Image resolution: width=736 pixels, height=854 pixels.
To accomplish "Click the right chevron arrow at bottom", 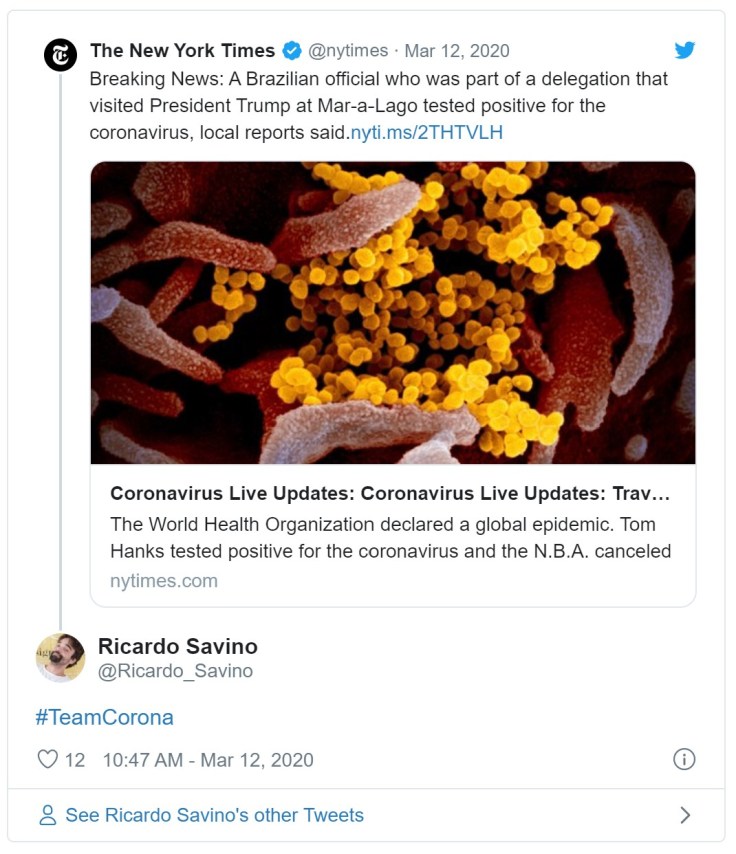I will coord(685,815).
